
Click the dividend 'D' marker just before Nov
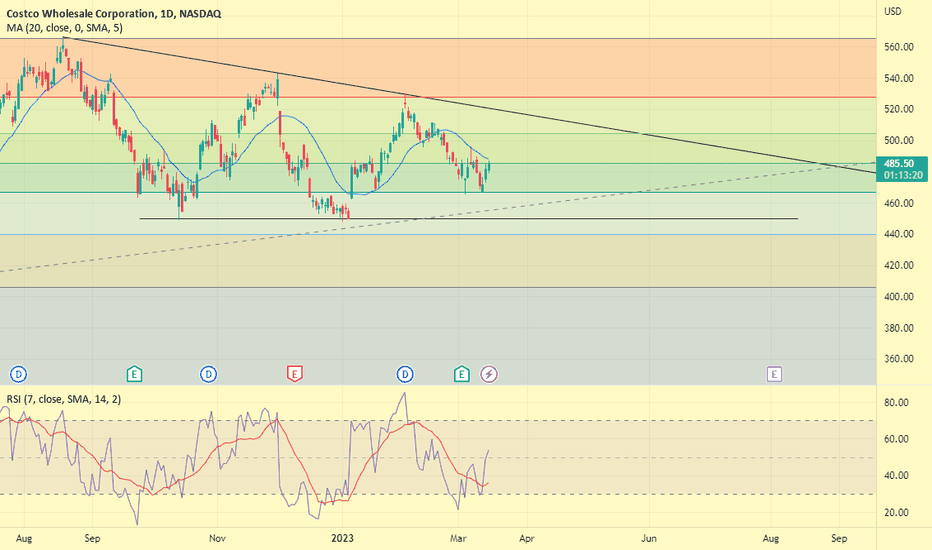click(x=208, y=374)
